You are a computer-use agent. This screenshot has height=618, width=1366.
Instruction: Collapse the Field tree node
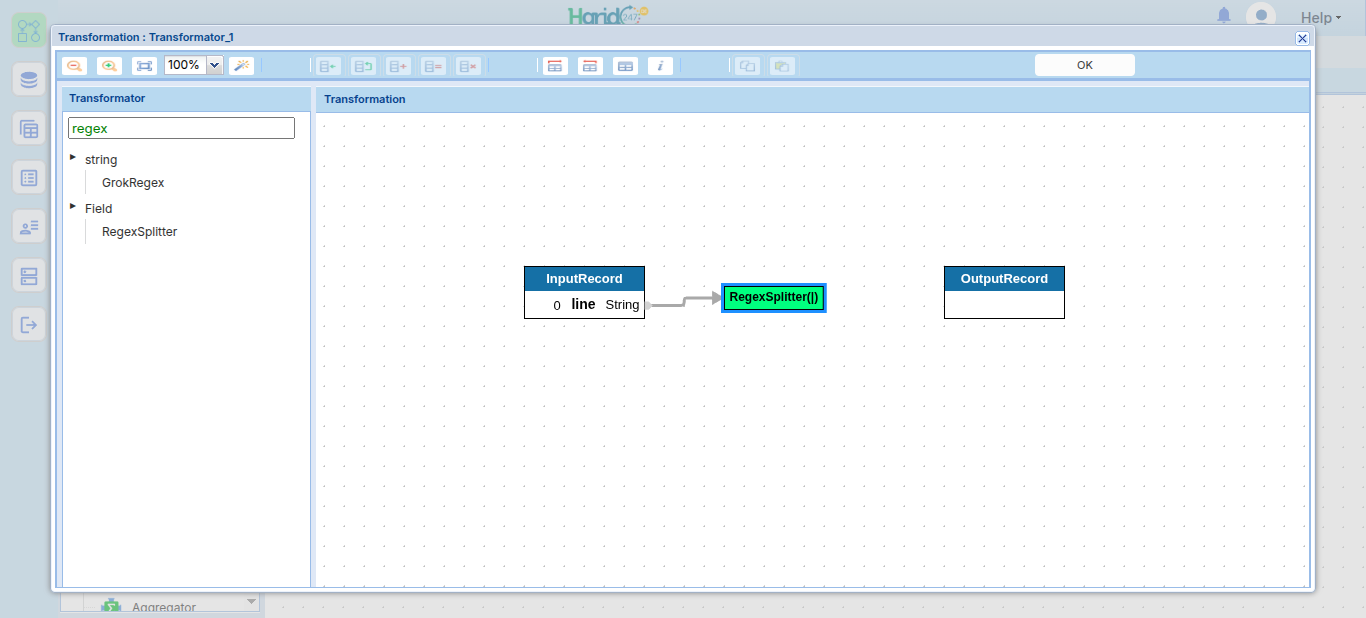(x=73, y=206)
